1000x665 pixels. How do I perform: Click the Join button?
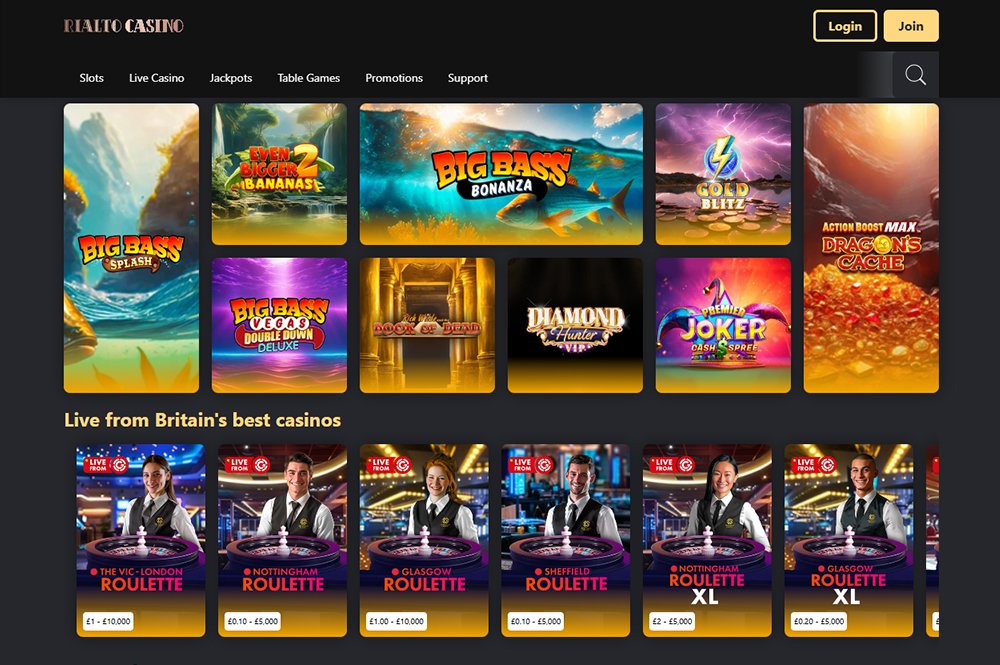click(x=911, y=26)
